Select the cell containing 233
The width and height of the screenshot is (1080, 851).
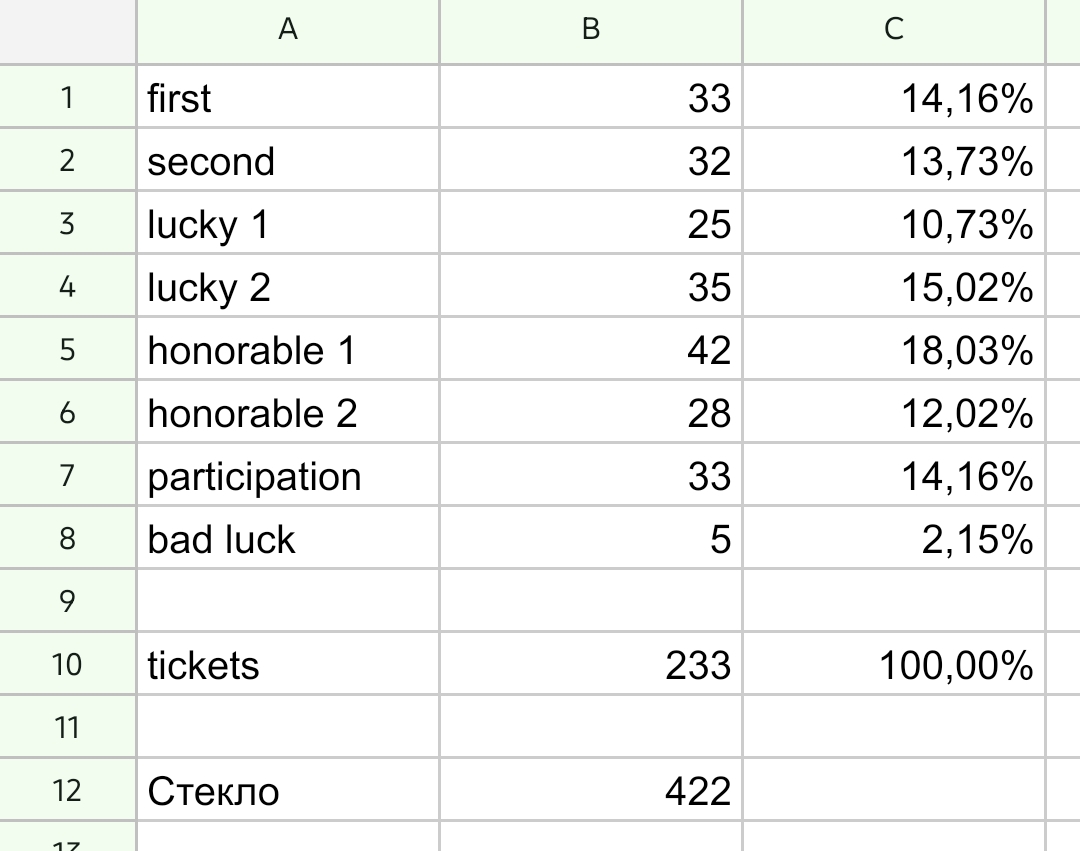(x=590, y=664)
